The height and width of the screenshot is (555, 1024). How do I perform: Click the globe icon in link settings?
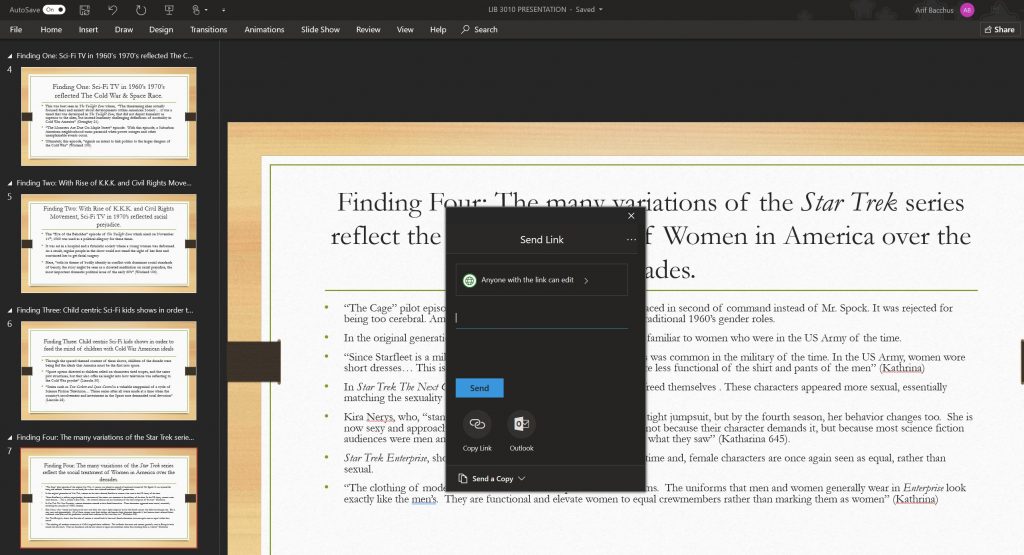[x=469, y=280]
